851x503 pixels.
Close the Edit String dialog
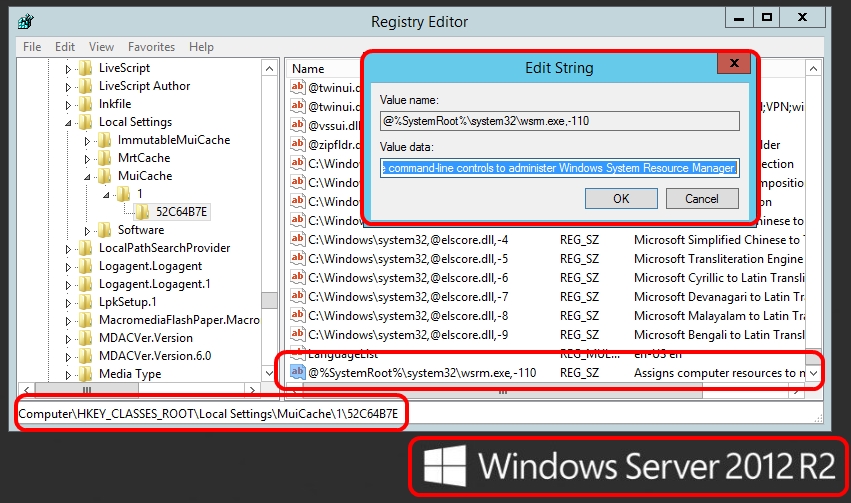(734, 63)
